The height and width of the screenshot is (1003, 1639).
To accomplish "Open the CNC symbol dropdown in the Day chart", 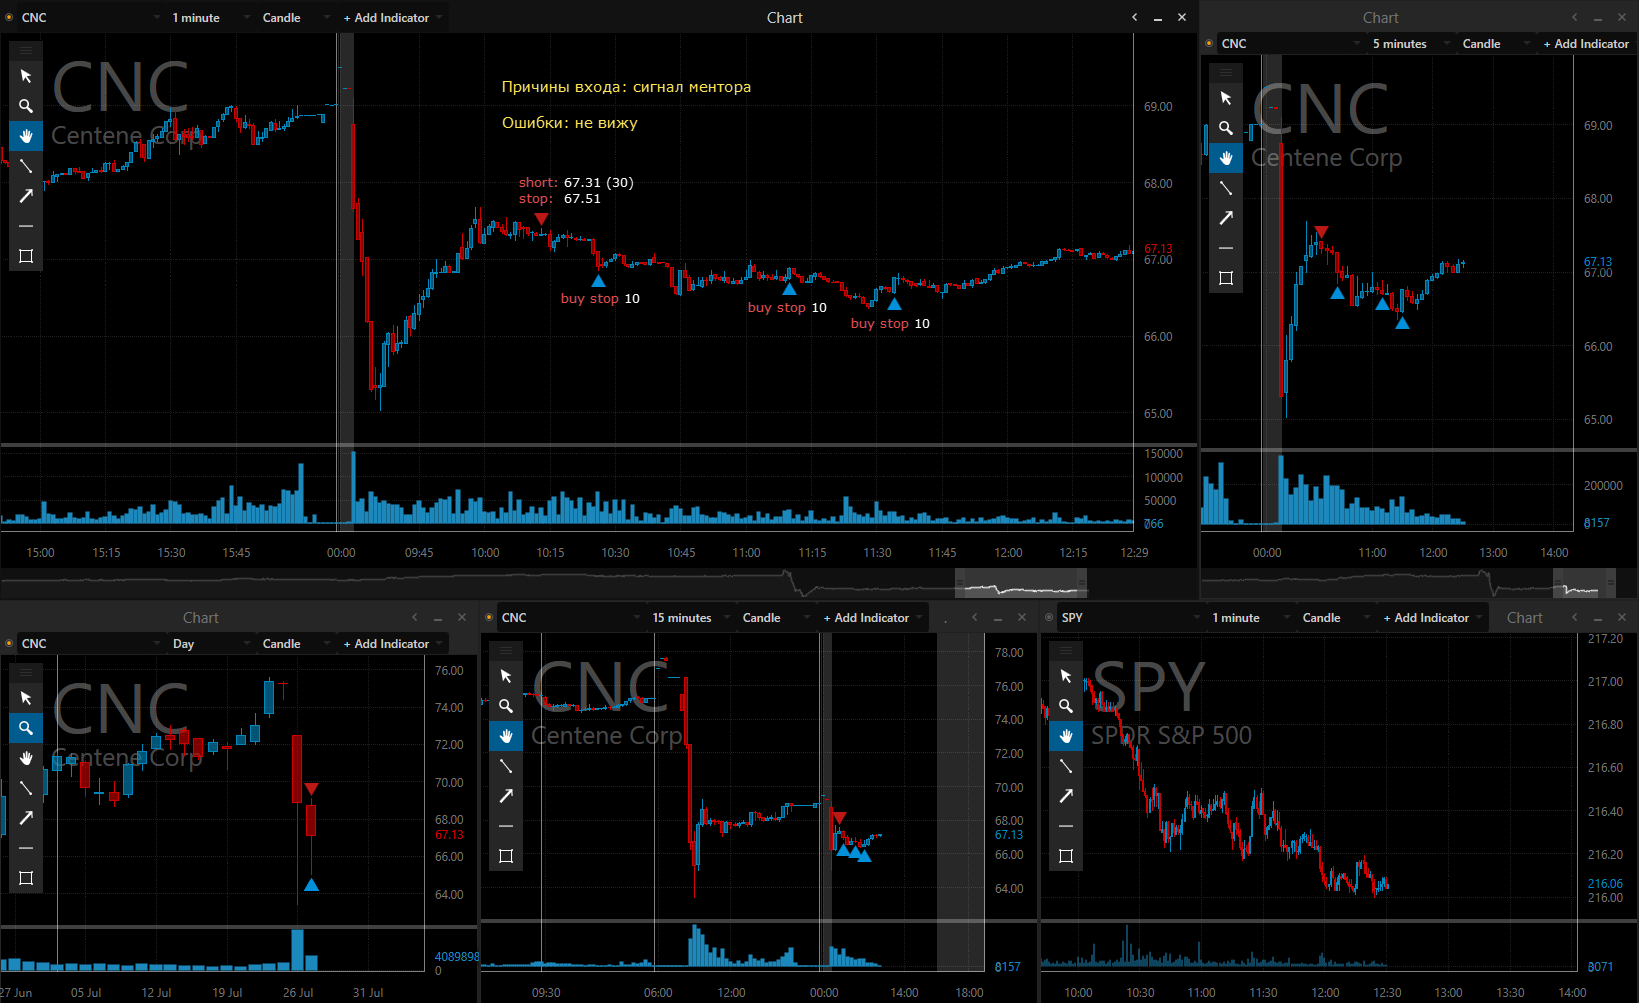I will coord(90,644).
